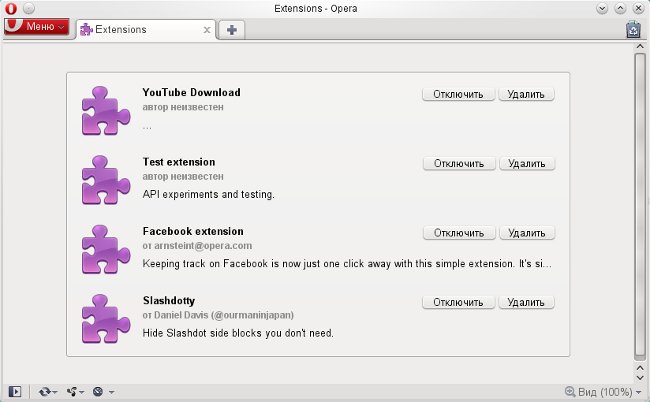The height and width of the screenshot is (402, 650).
Task: Open the Вид (100%) zoom dropdown
Action: pos(598,392)
